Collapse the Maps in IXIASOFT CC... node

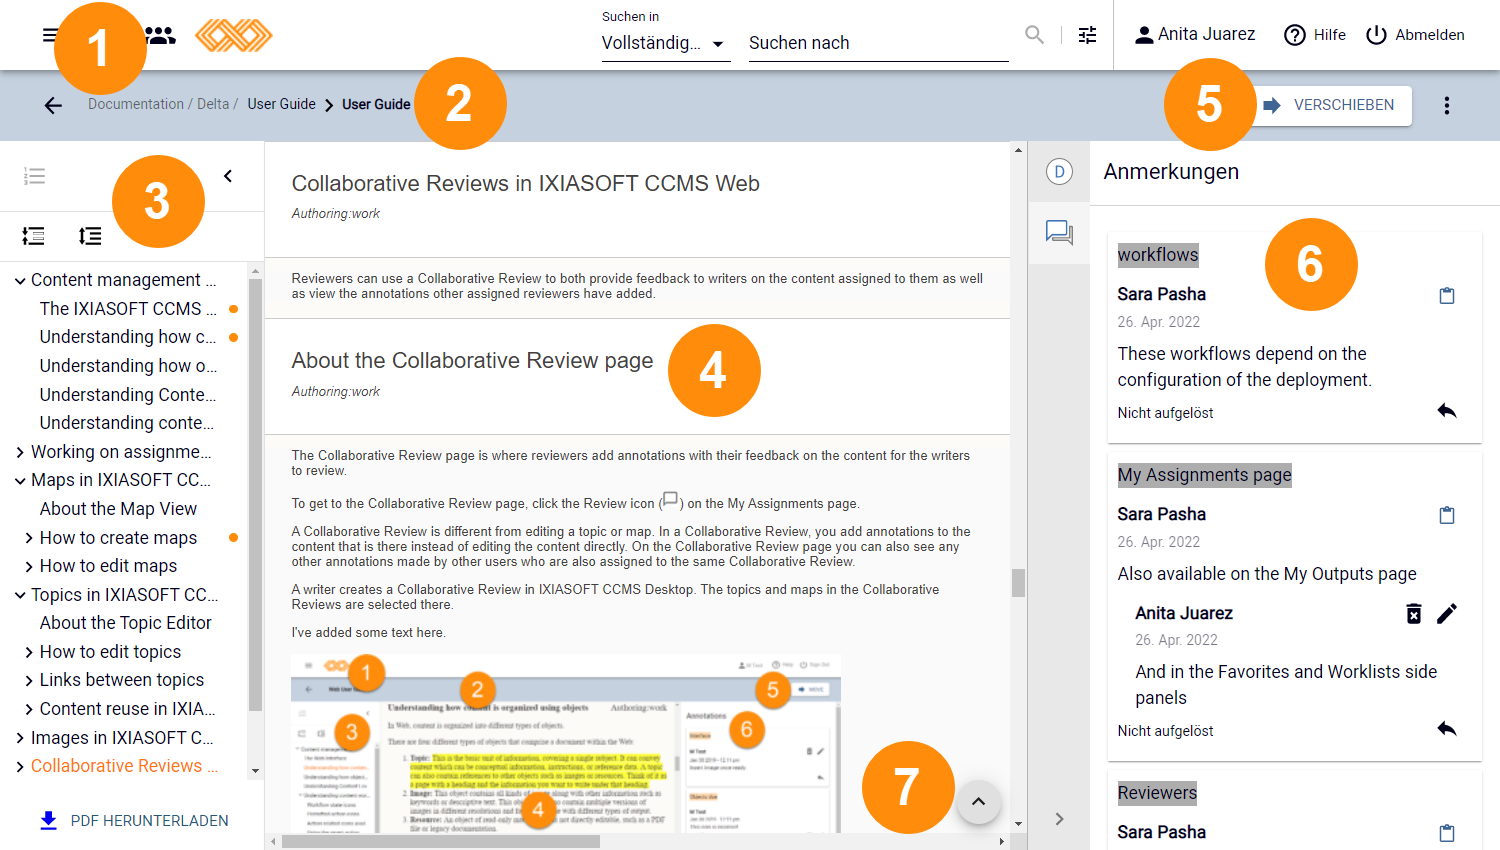click(20, 480)
